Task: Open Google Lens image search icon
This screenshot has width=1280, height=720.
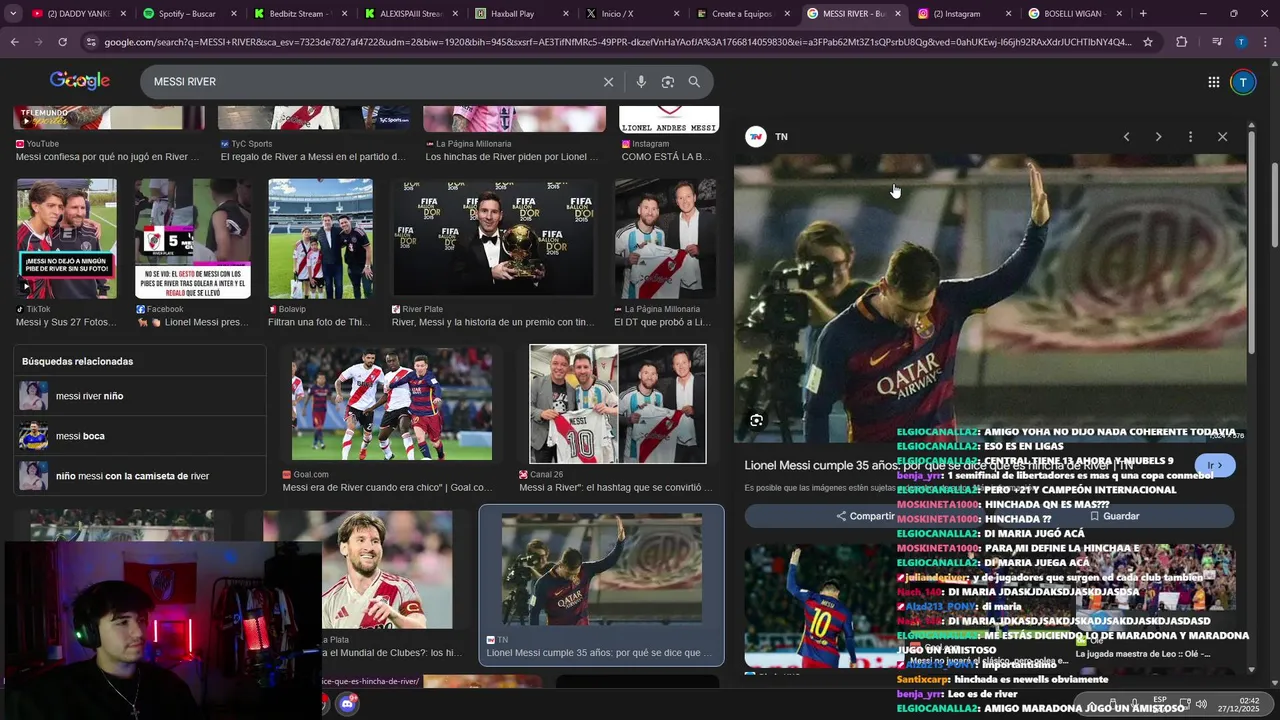Action: [668, 82]
